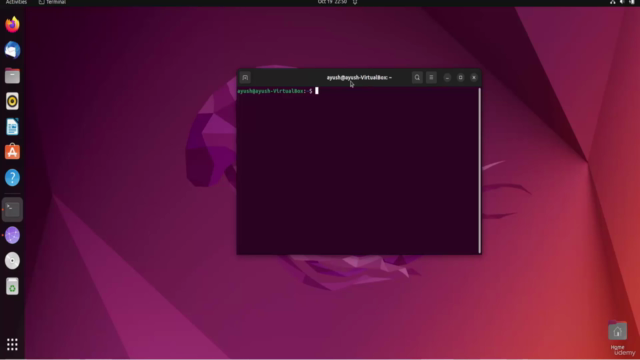Viewport: 640px width, 360px height.
Task: Close the Terminal window
Action: tap(474, 78)
